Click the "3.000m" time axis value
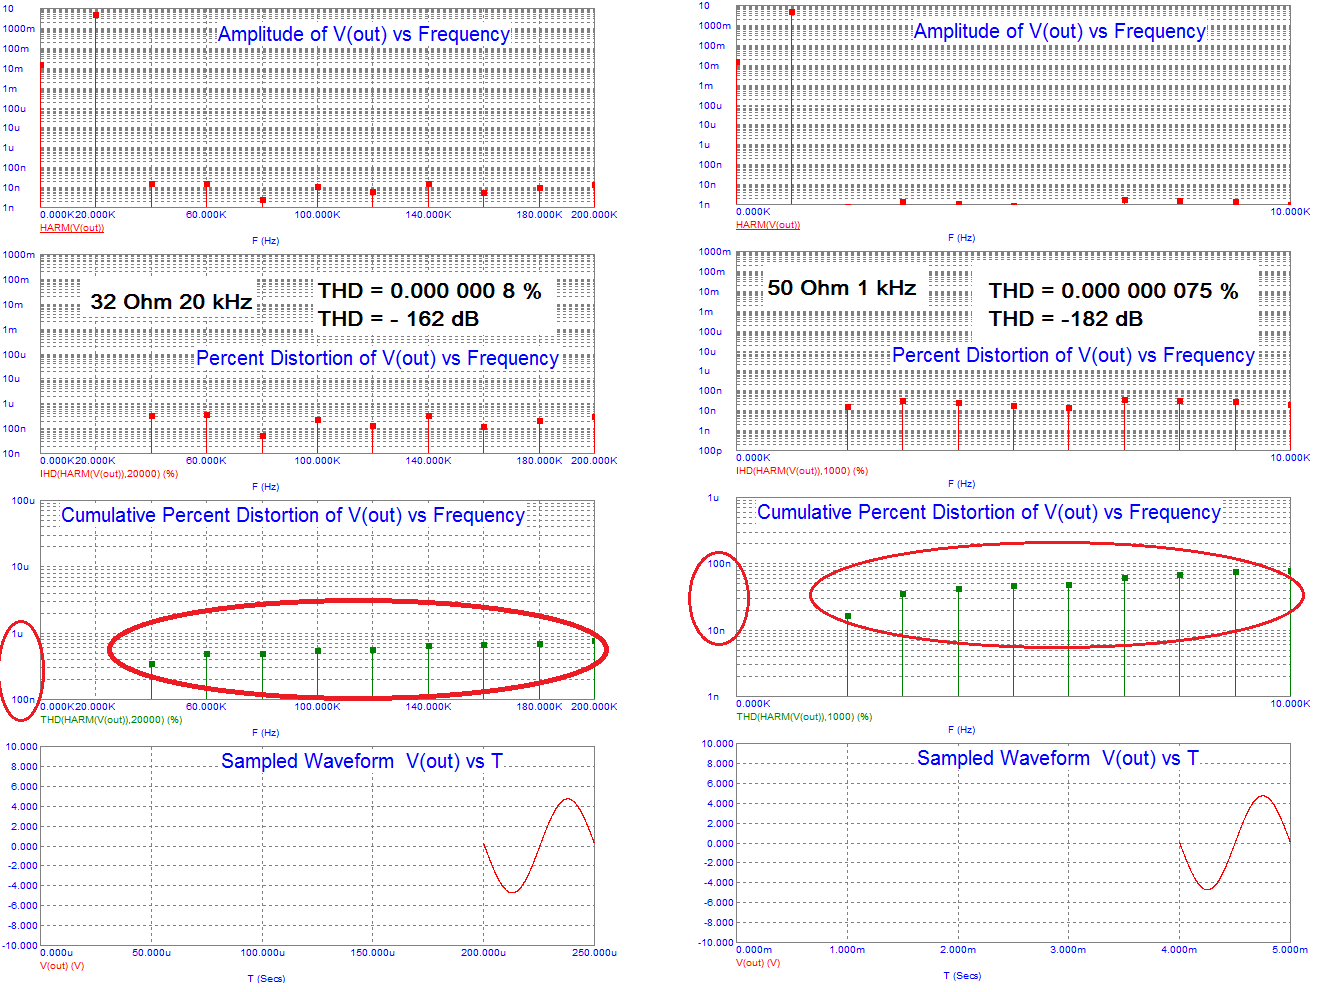The image size is (1323, 992). 1068,950
